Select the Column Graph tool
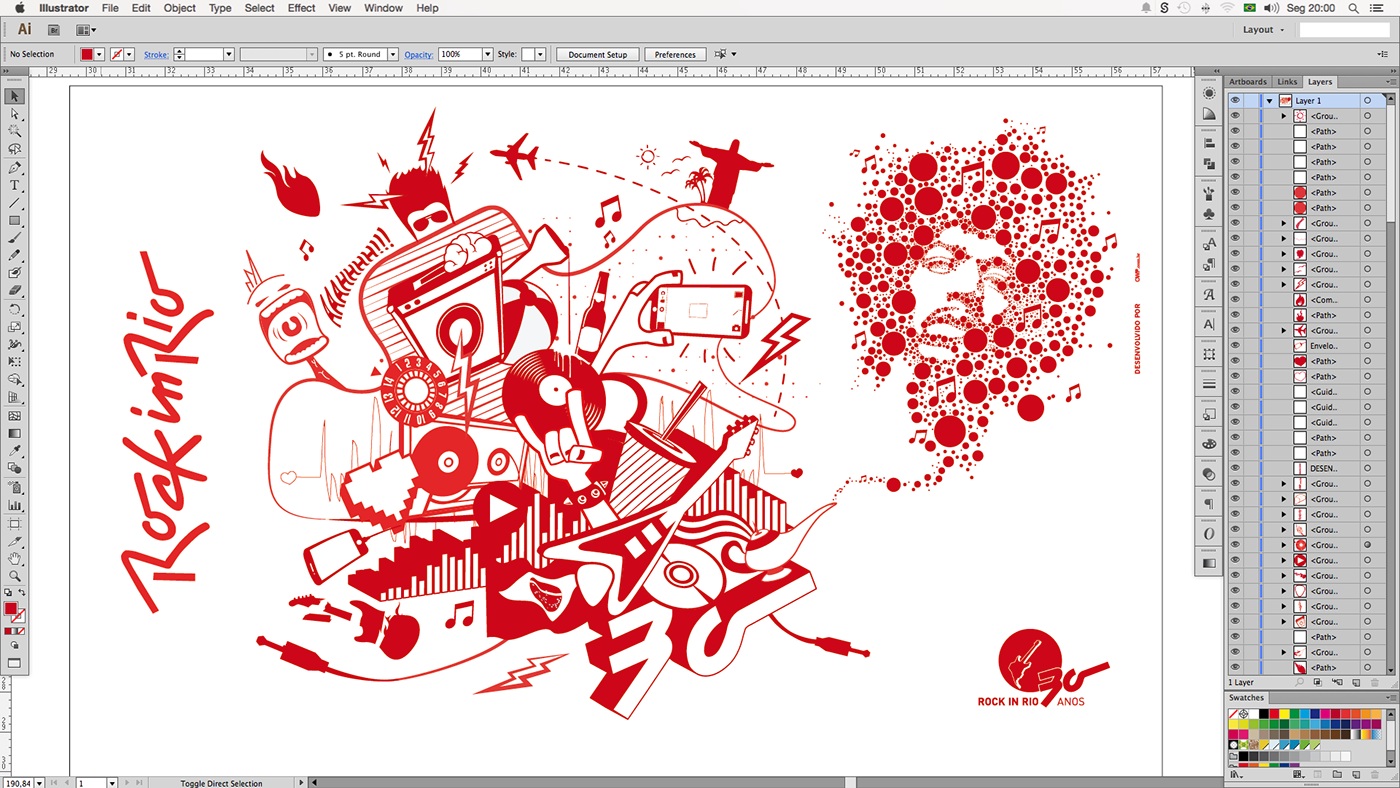1400x788 pixels. click(15, 505)
